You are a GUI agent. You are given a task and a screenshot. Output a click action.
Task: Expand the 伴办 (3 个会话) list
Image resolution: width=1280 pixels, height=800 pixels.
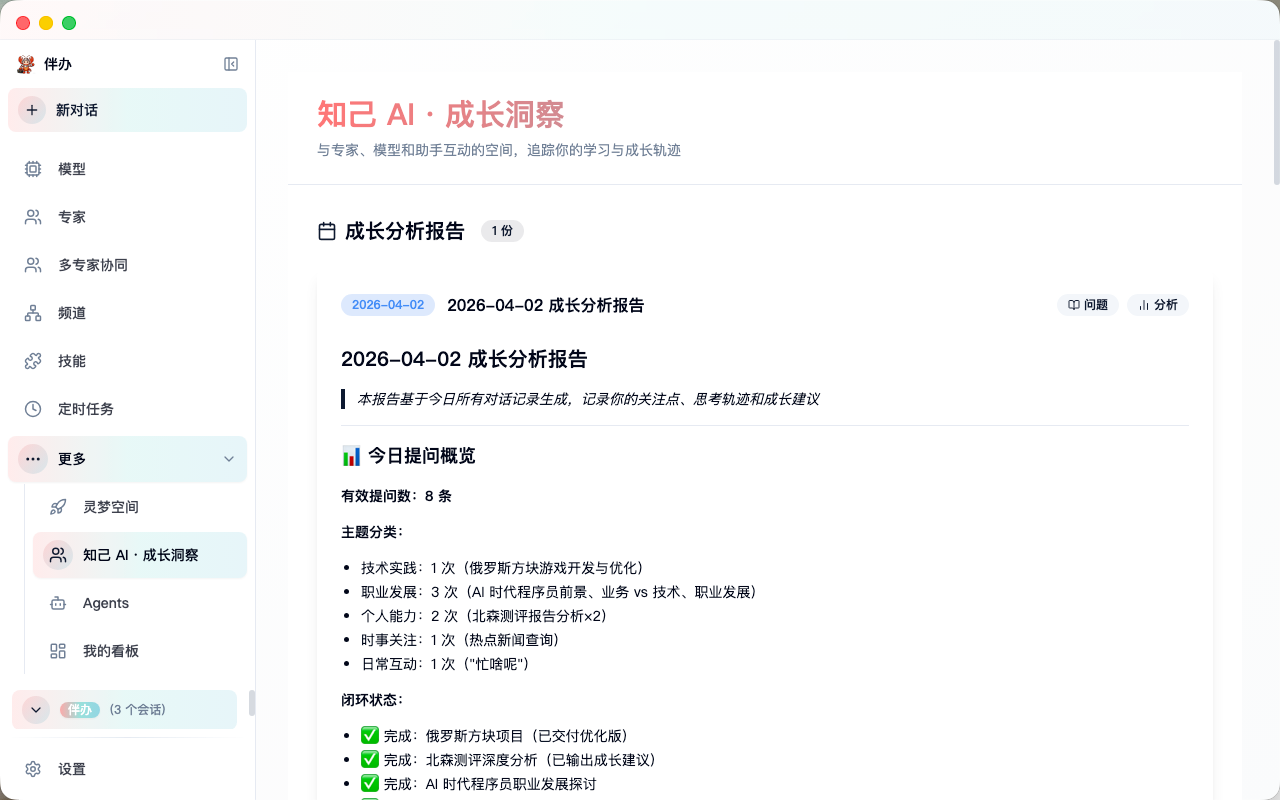pyautogui.click(x=36, y=709)
